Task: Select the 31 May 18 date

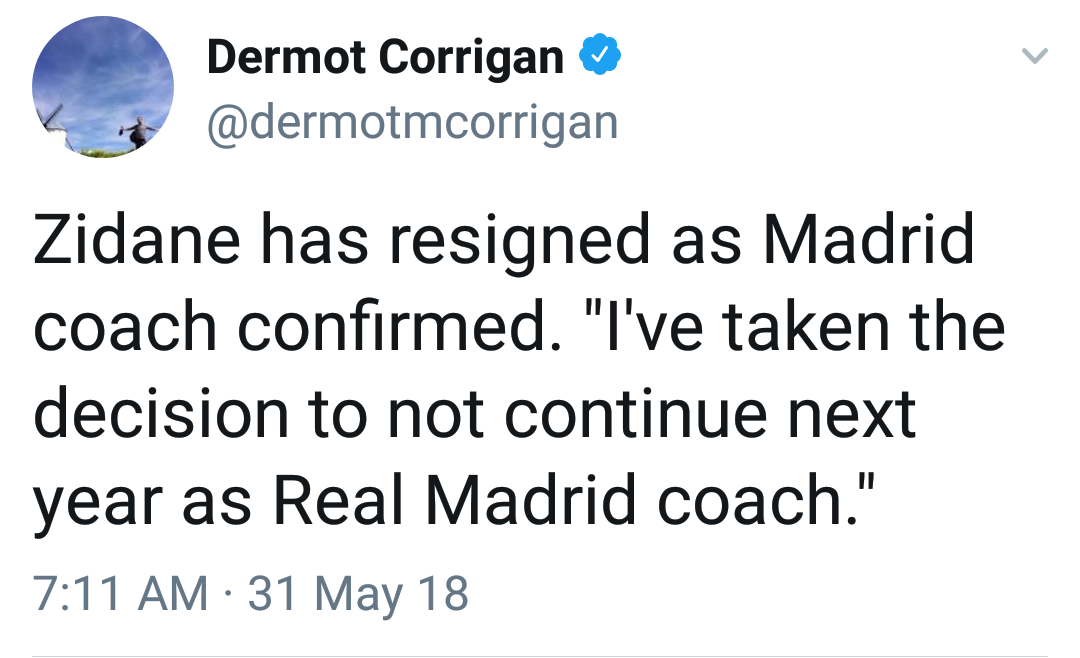Action: coord(358,593)
